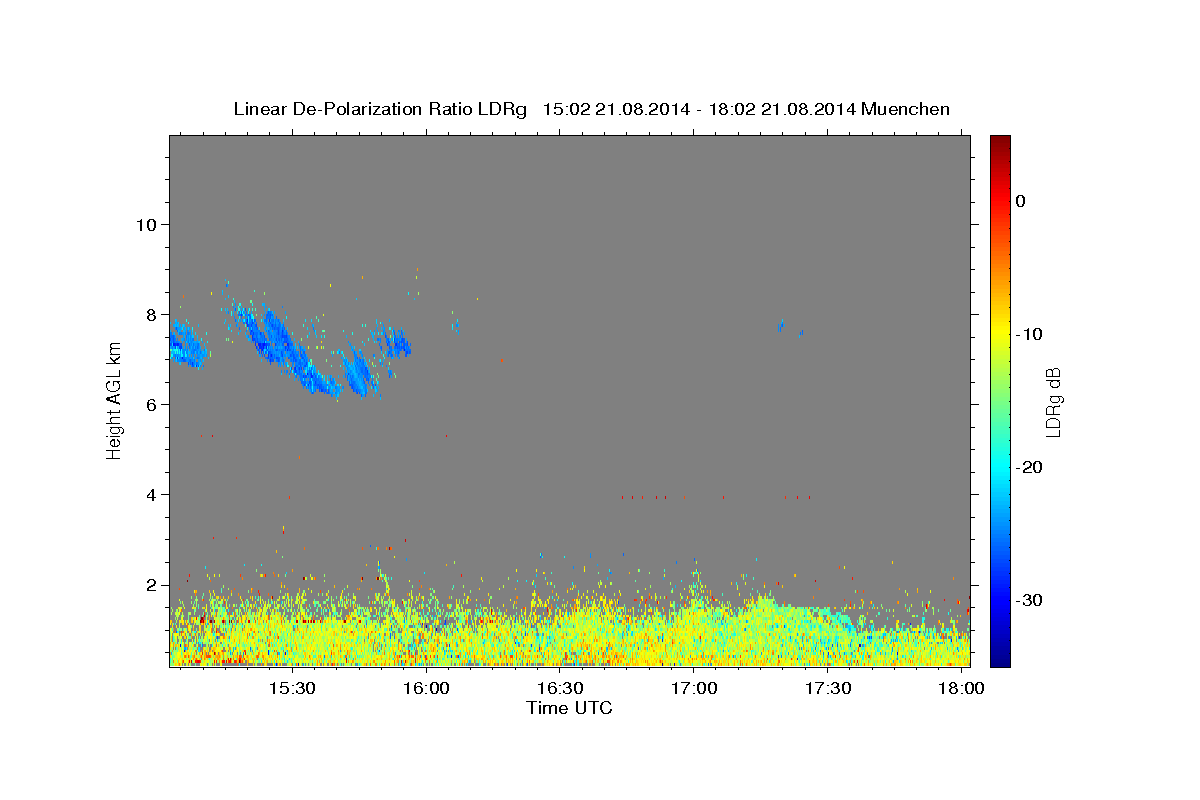Click the 17:30 time tick label
Viewport: 1200px width, 800px height.
[828, 689]
